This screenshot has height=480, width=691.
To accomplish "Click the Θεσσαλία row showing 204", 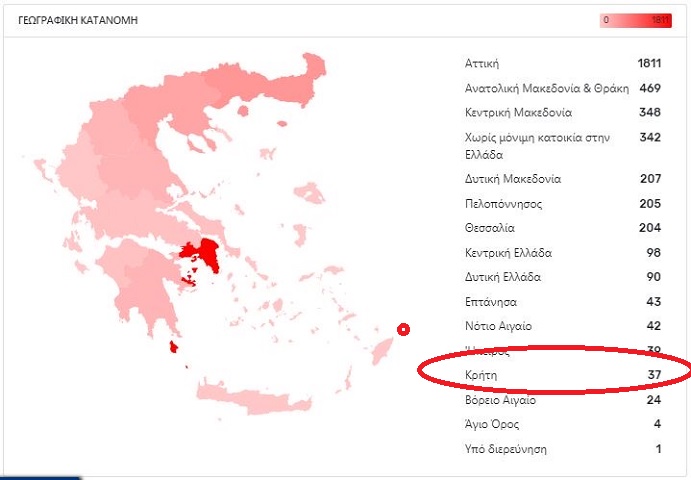I will 563,228.
